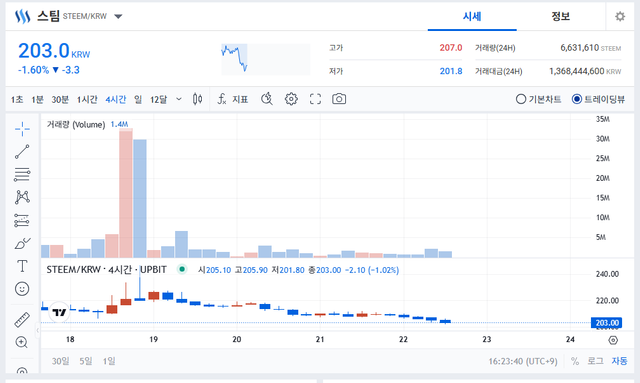The image size is (640, 383).
Task: Expand the STEEM/KRW market dropdown arrow
Action: coord(118,17)
